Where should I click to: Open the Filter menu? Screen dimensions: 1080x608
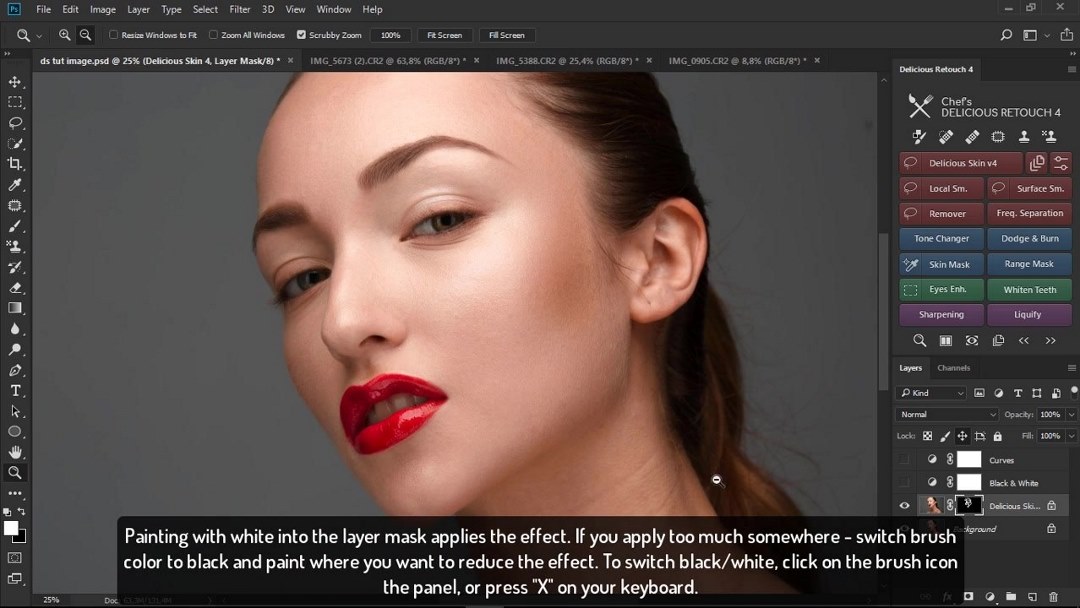tap(240, 10)
